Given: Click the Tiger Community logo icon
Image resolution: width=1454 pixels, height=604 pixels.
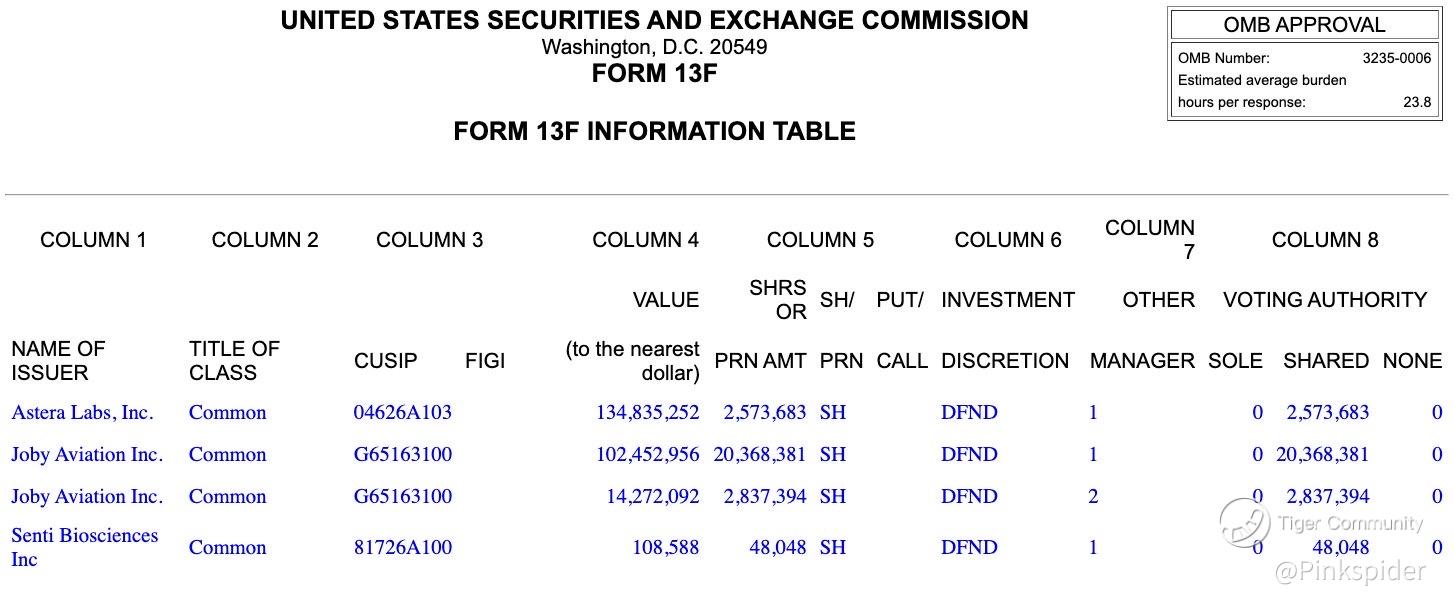Looking at the screenshot, I should (x=1244, y=522).
